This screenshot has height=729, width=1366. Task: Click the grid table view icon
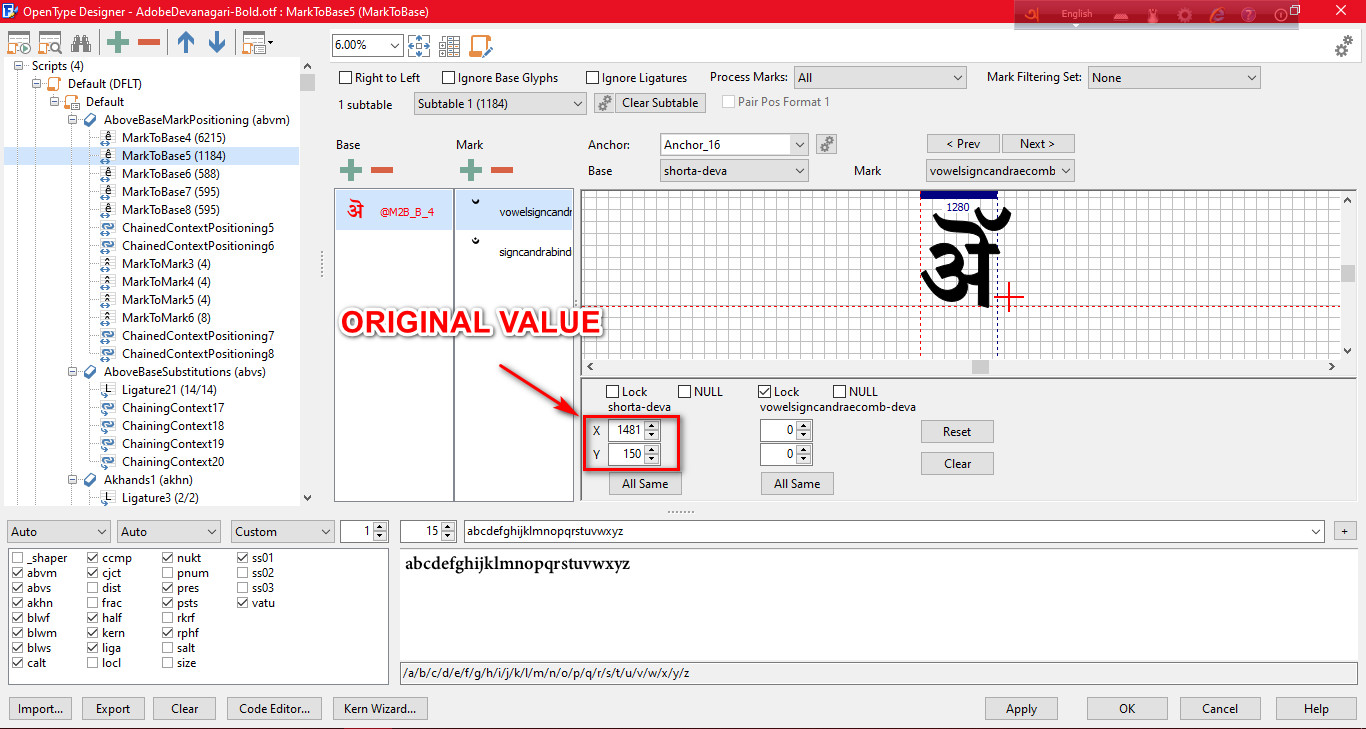449,46
